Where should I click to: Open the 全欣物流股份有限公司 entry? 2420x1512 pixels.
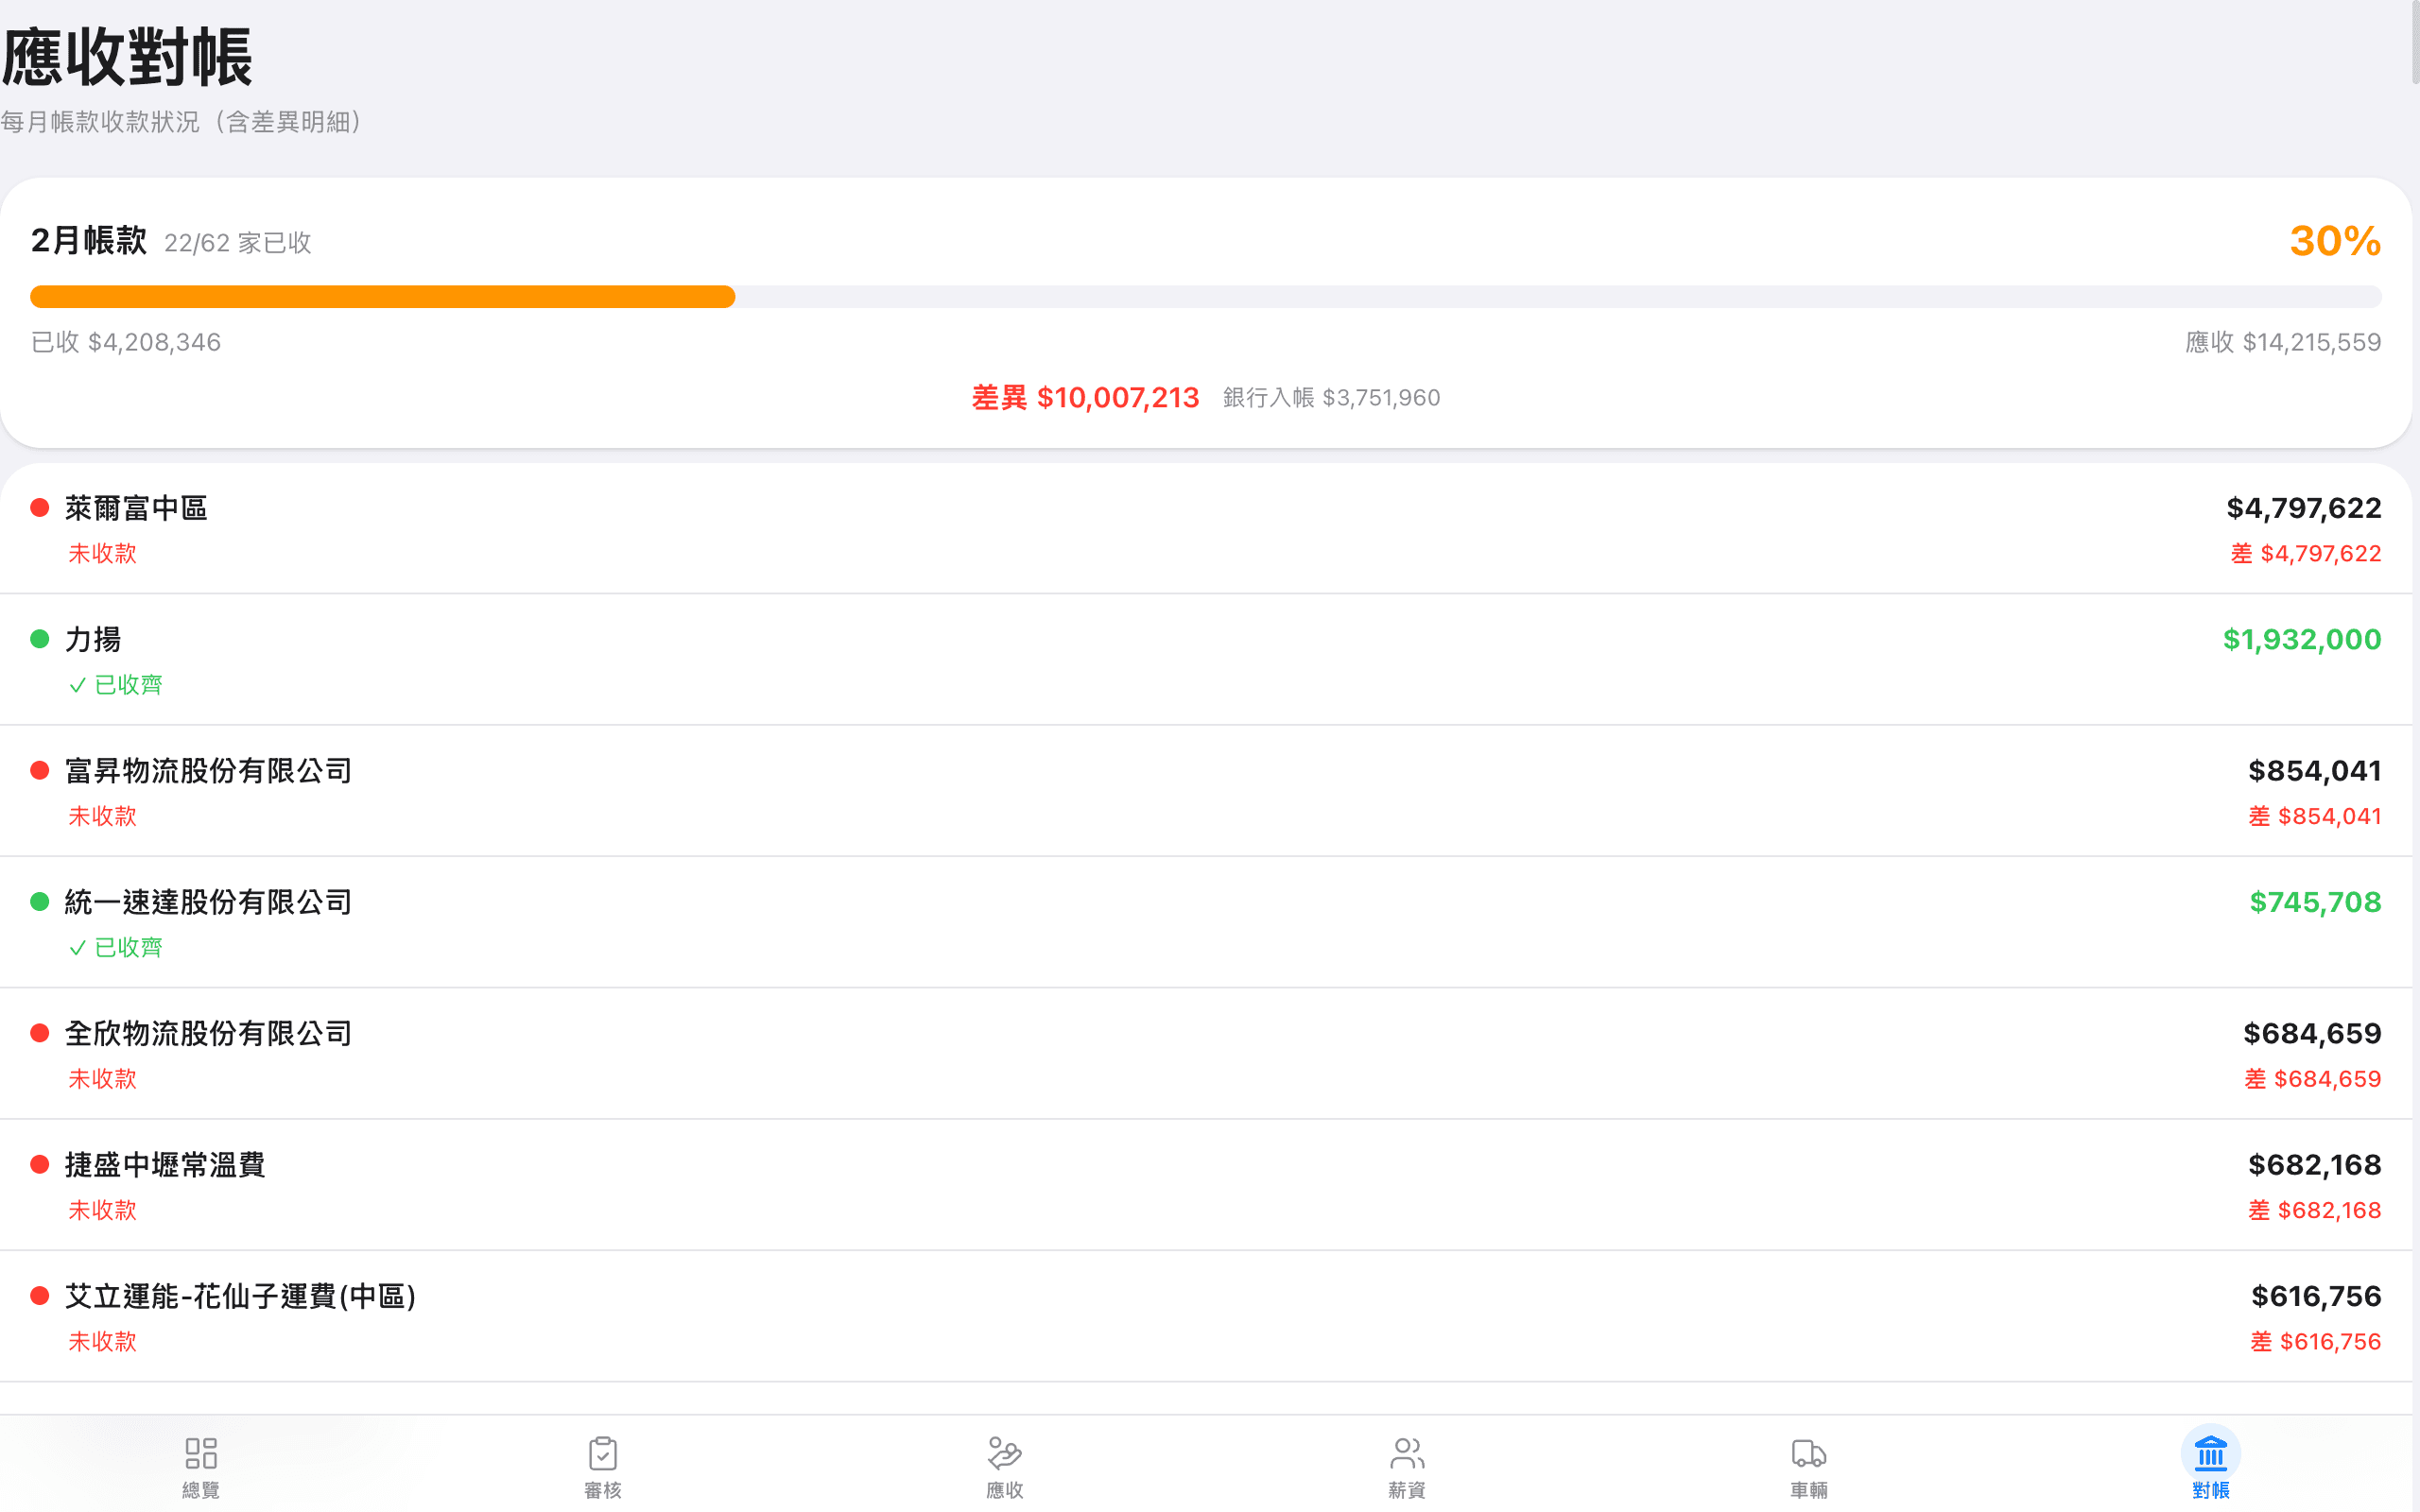[x=209, y=1033]
